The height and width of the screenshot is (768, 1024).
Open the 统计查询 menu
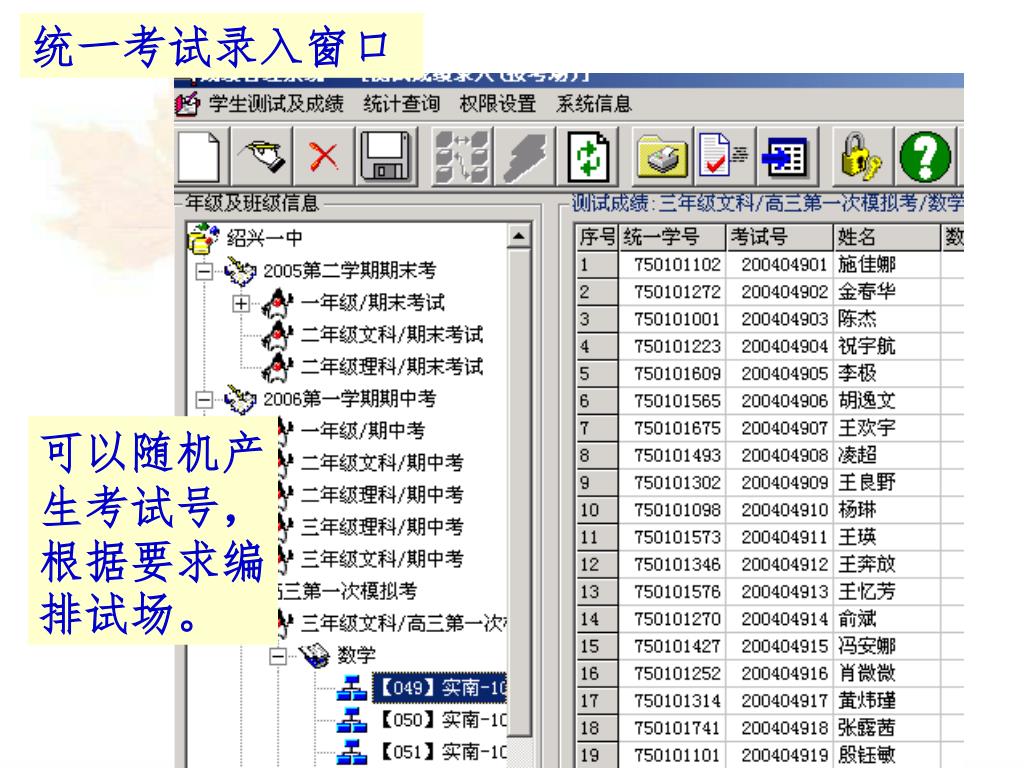[401, 104]
